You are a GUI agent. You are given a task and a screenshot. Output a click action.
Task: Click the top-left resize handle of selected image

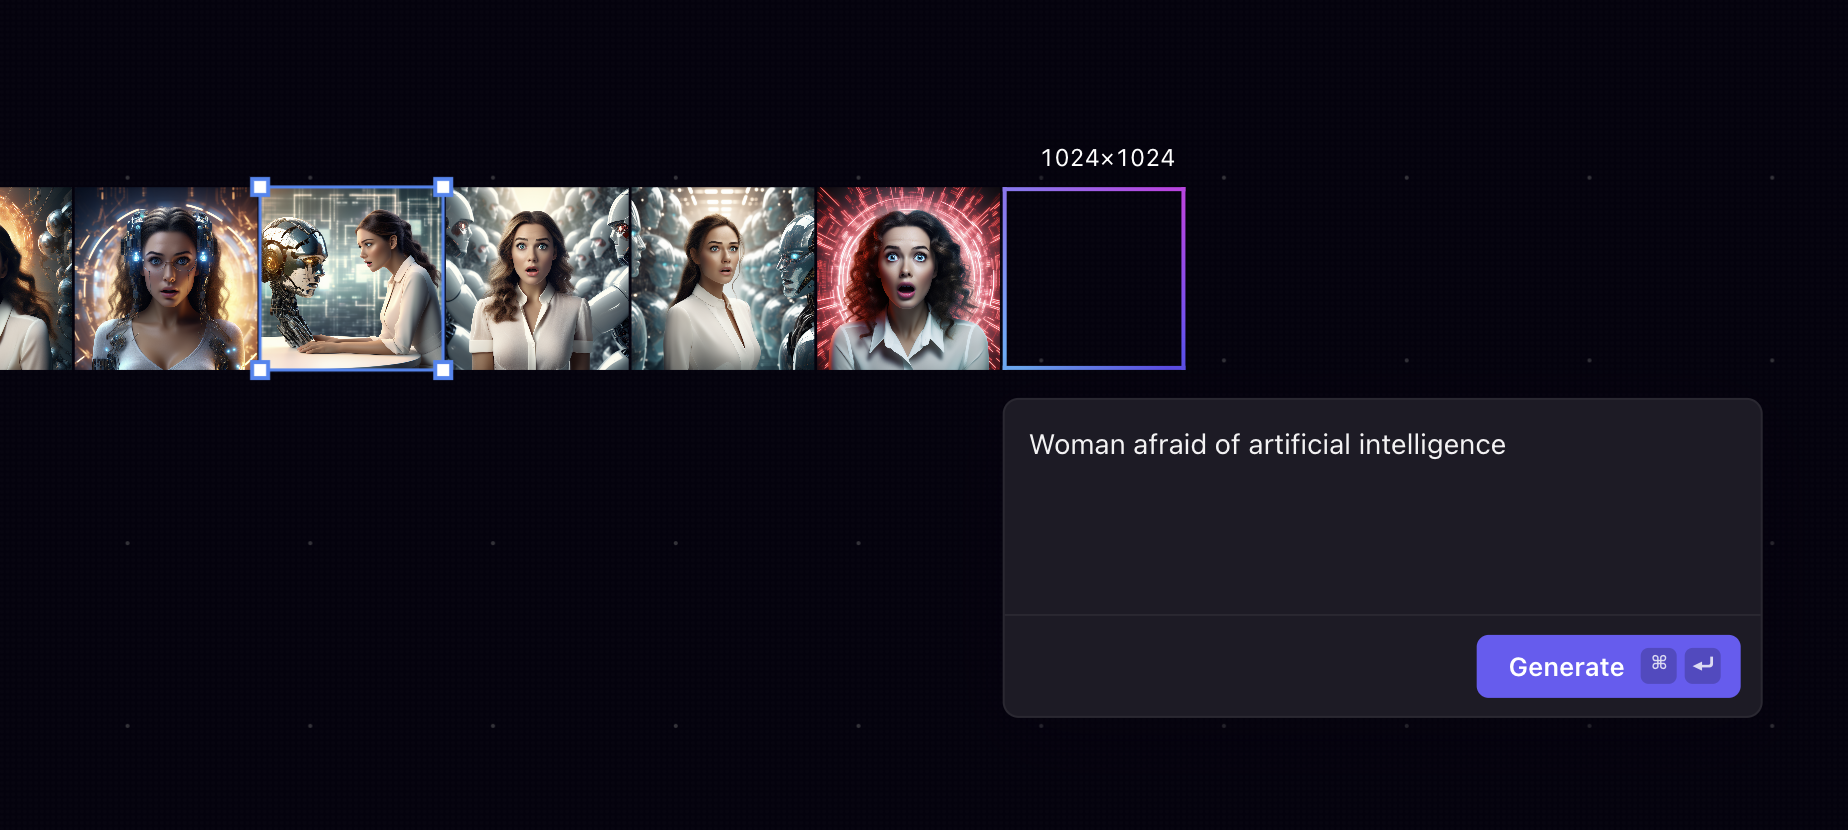[x=260, y=187]
